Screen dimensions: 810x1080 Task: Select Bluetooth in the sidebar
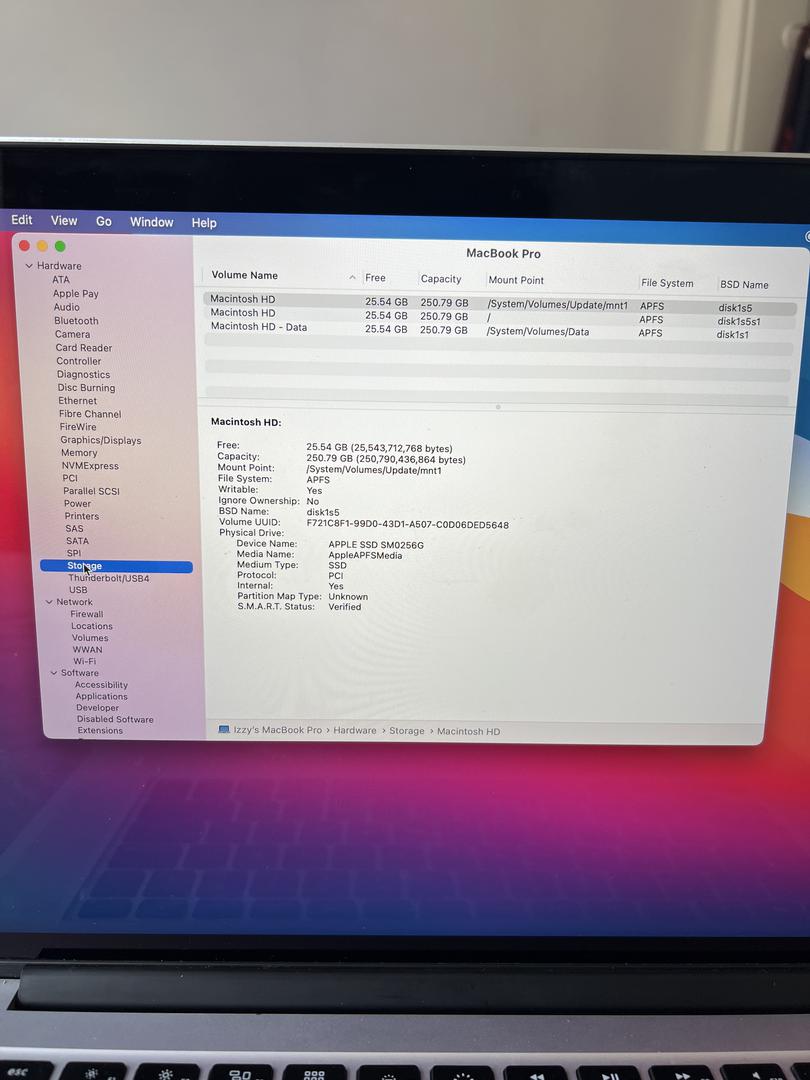[x=76, y=321]
